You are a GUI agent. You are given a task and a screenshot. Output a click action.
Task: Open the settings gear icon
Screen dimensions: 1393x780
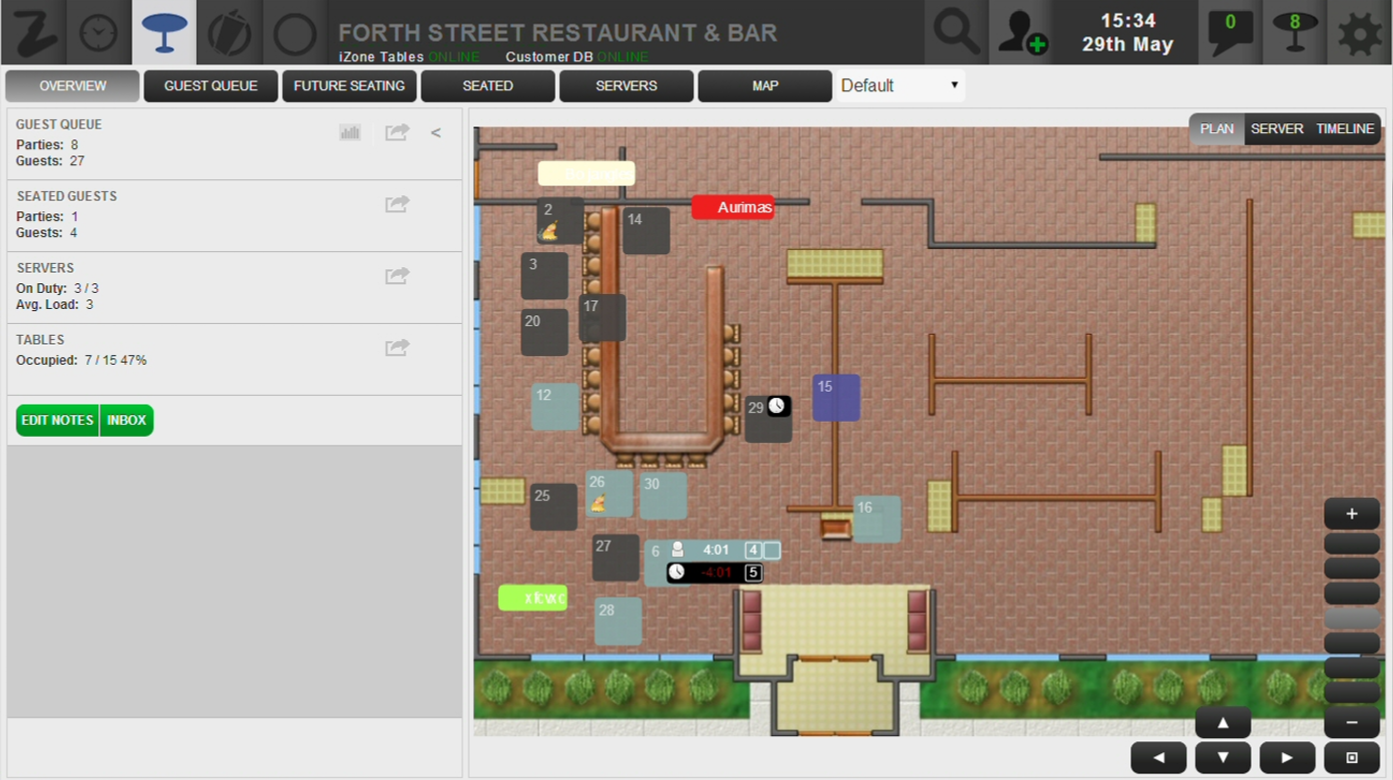coord(1360,33)
